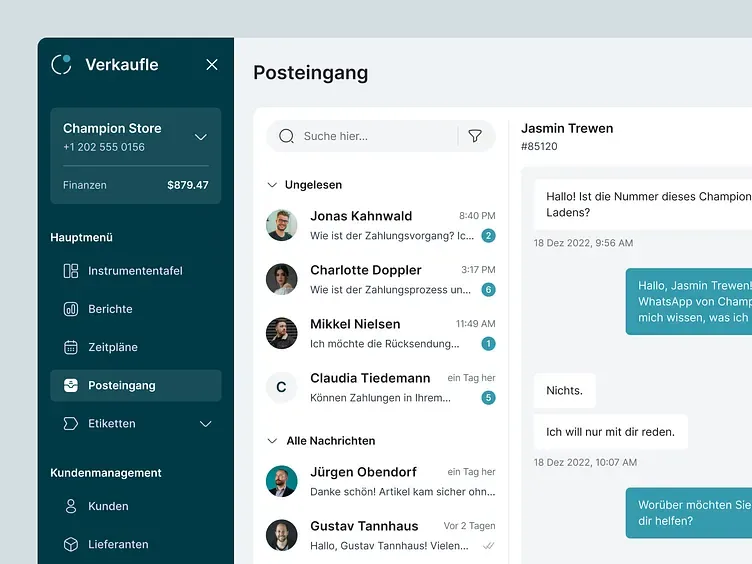Open Instrumententafel from the main menu
This screenshot has height=564, width=752.
pyautogui.click(x=136, y=271)
